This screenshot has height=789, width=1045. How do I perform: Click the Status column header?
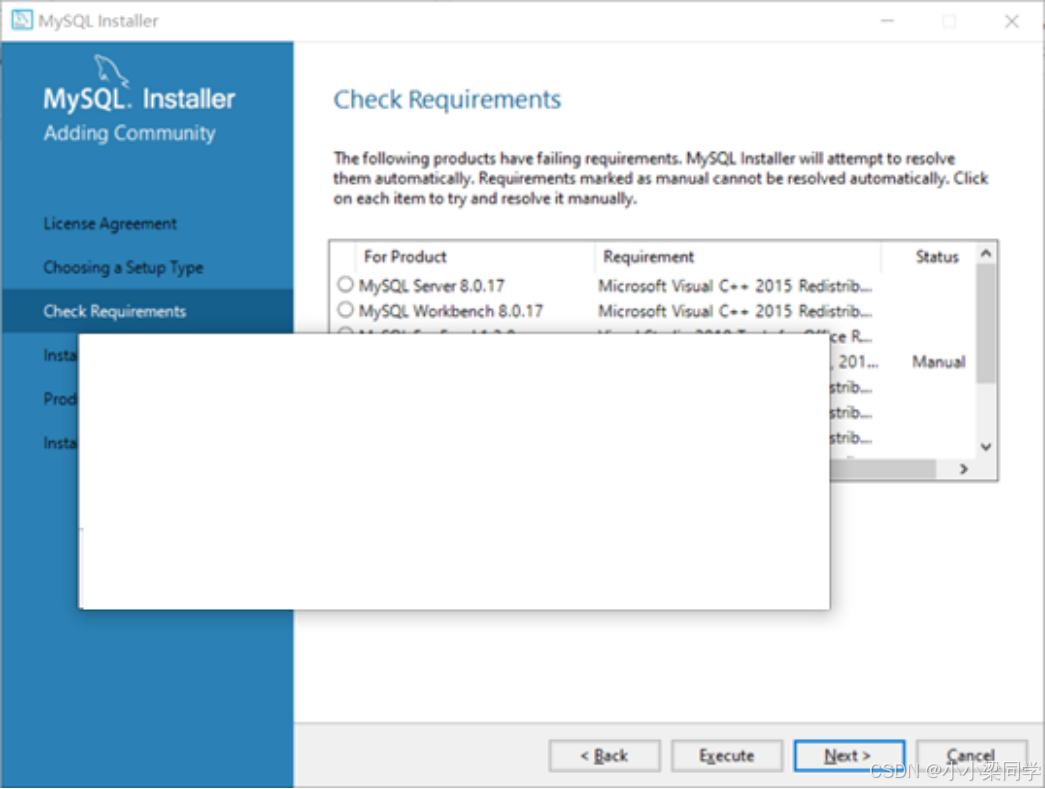[936, 257]
